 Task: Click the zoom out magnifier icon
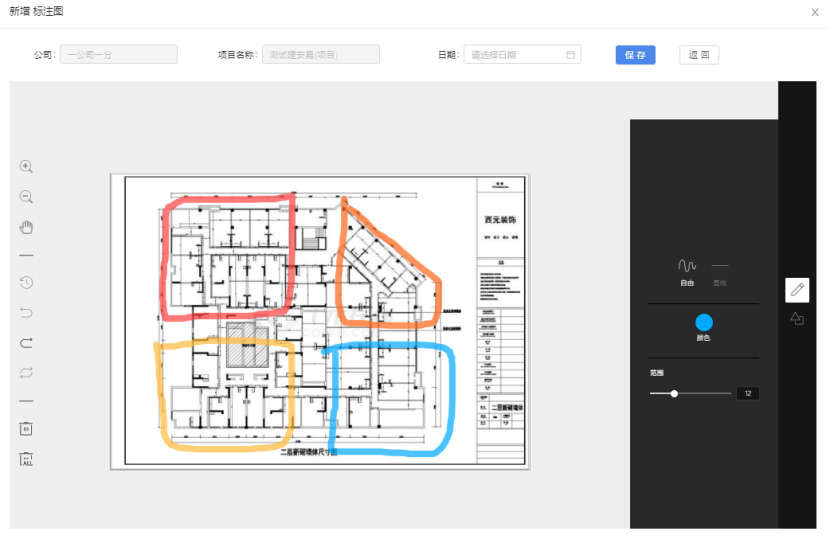click(x=27, y=197)
